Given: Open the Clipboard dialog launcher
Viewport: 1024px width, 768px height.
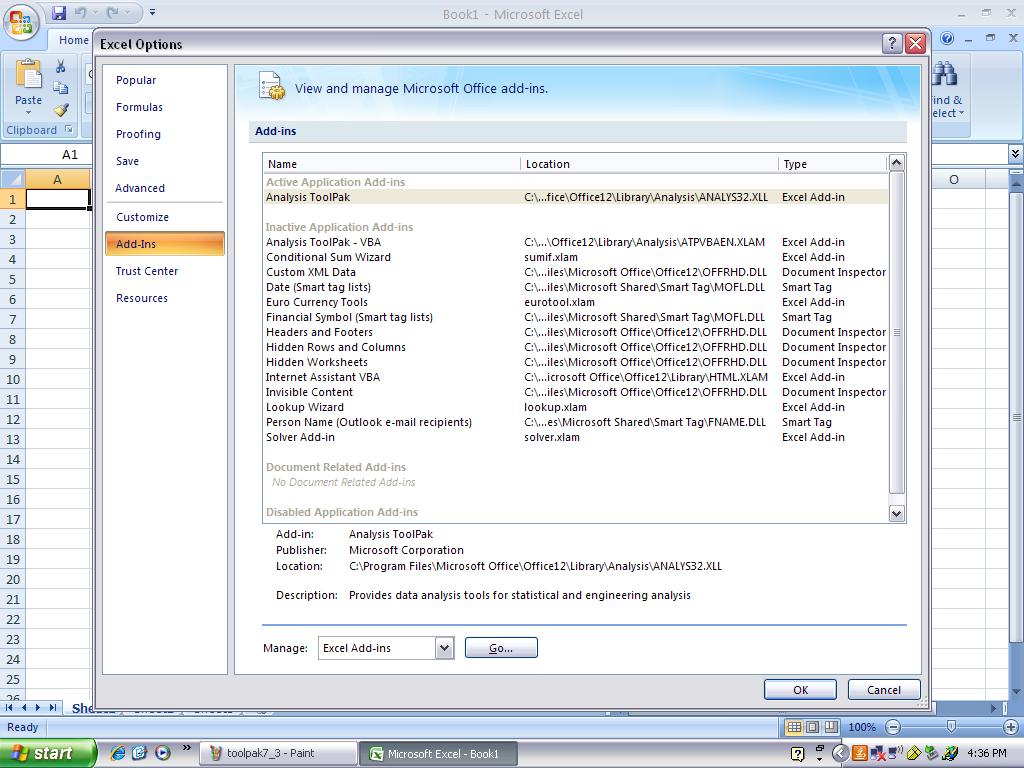Looking at the screenshot, I should (x=69, y=130).
